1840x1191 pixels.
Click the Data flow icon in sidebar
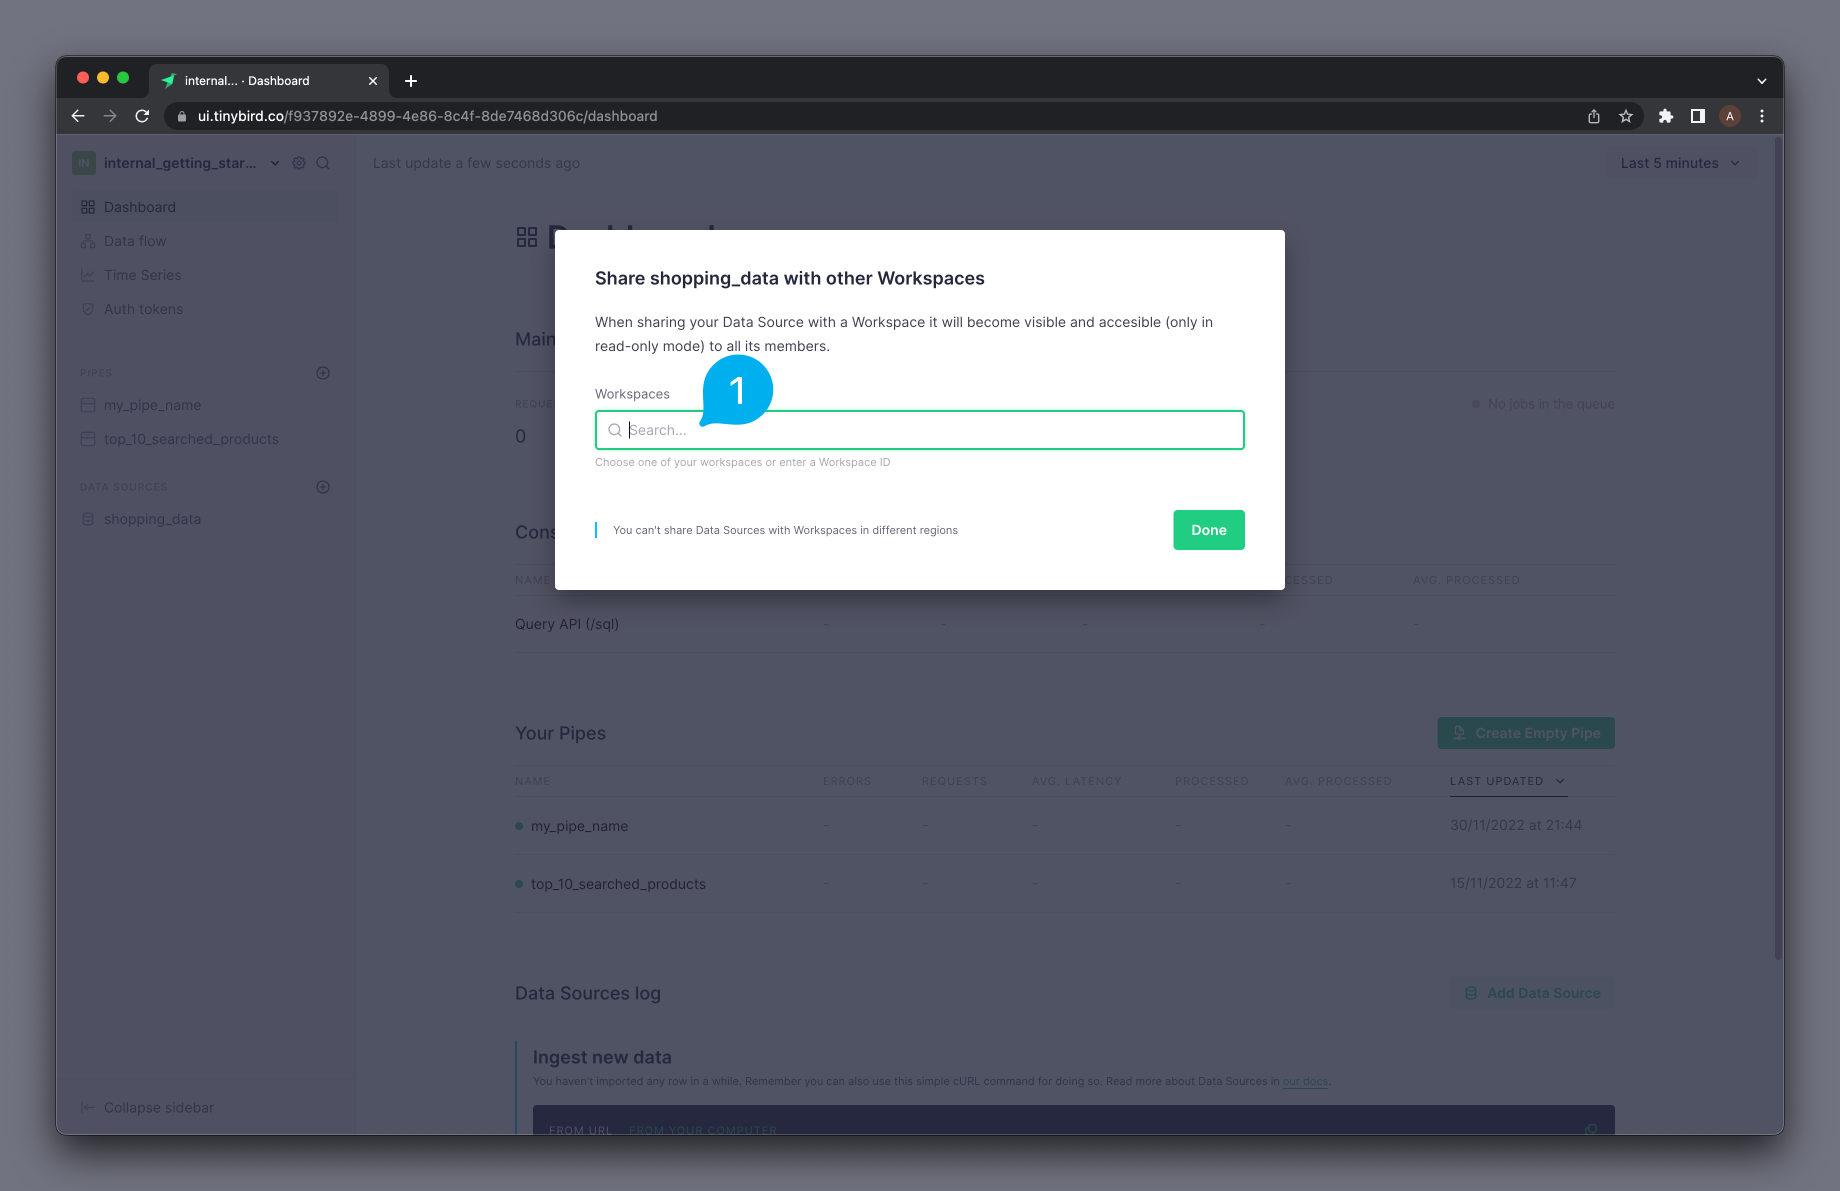(x=88, y=241)
